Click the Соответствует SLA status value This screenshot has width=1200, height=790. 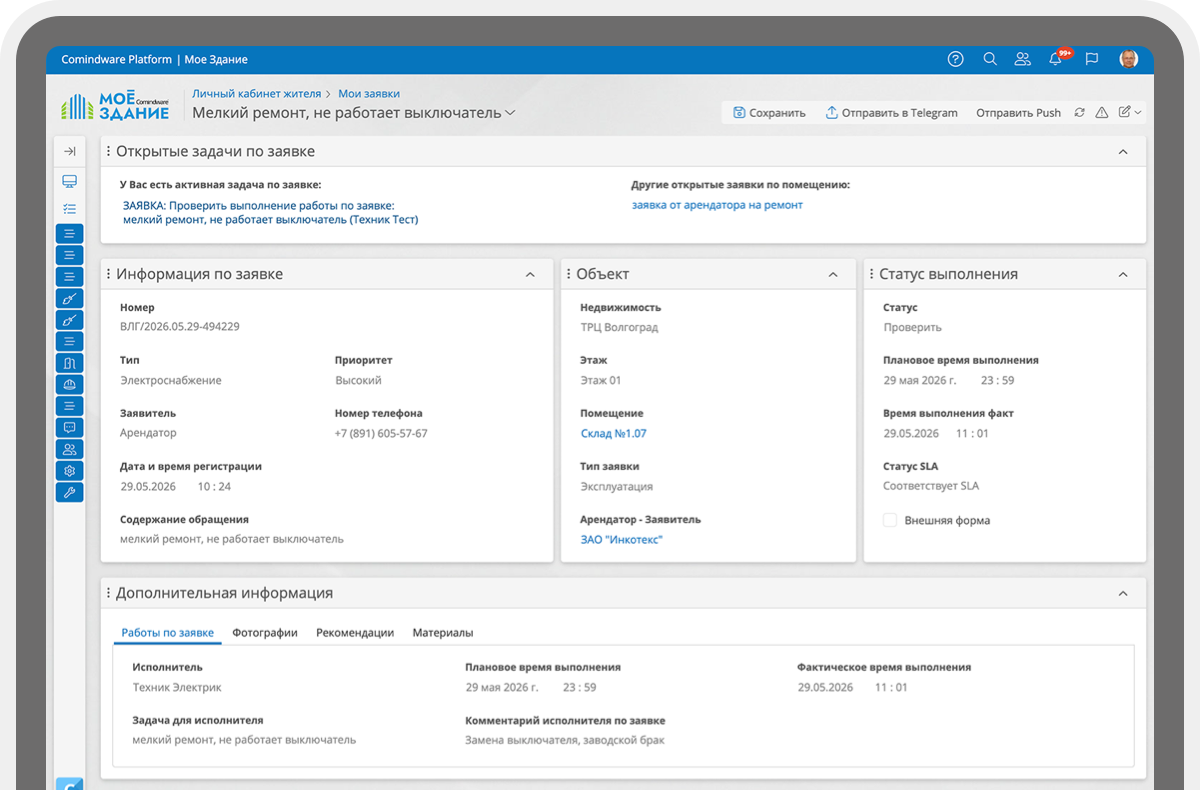(931, 486)
